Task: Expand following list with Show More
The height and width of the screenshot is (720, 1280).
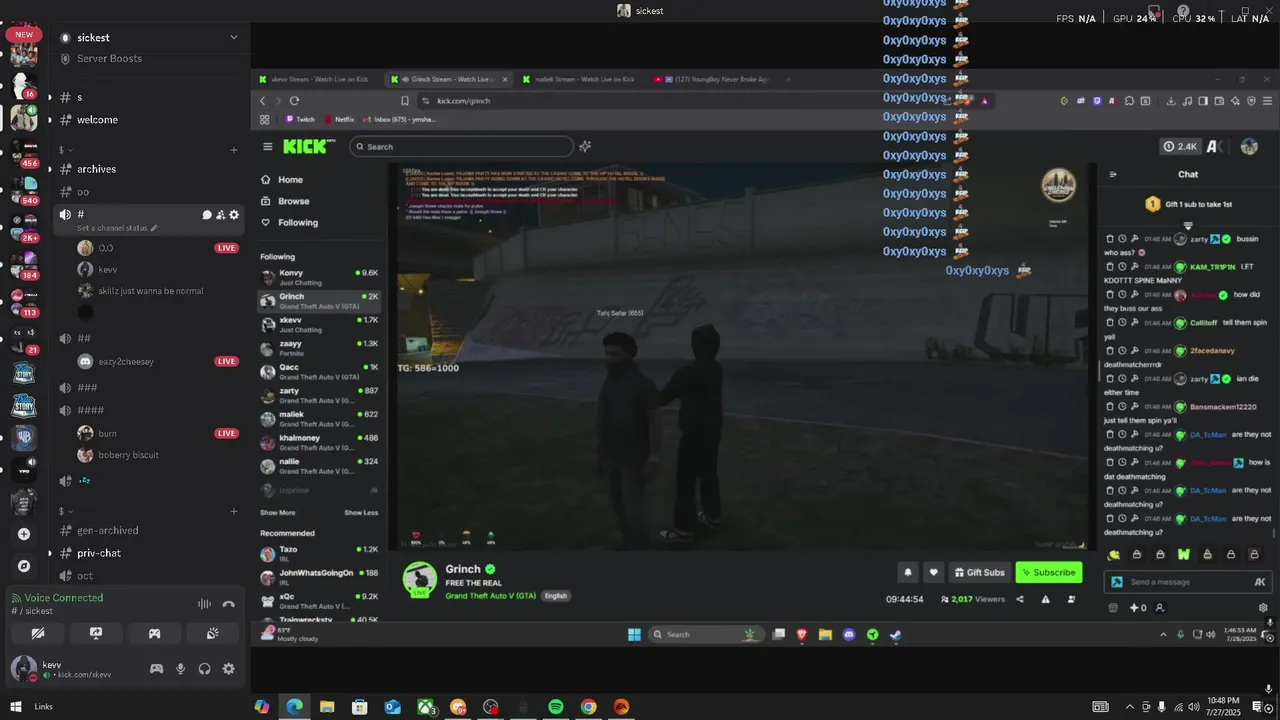Action: tap(278, 512)
